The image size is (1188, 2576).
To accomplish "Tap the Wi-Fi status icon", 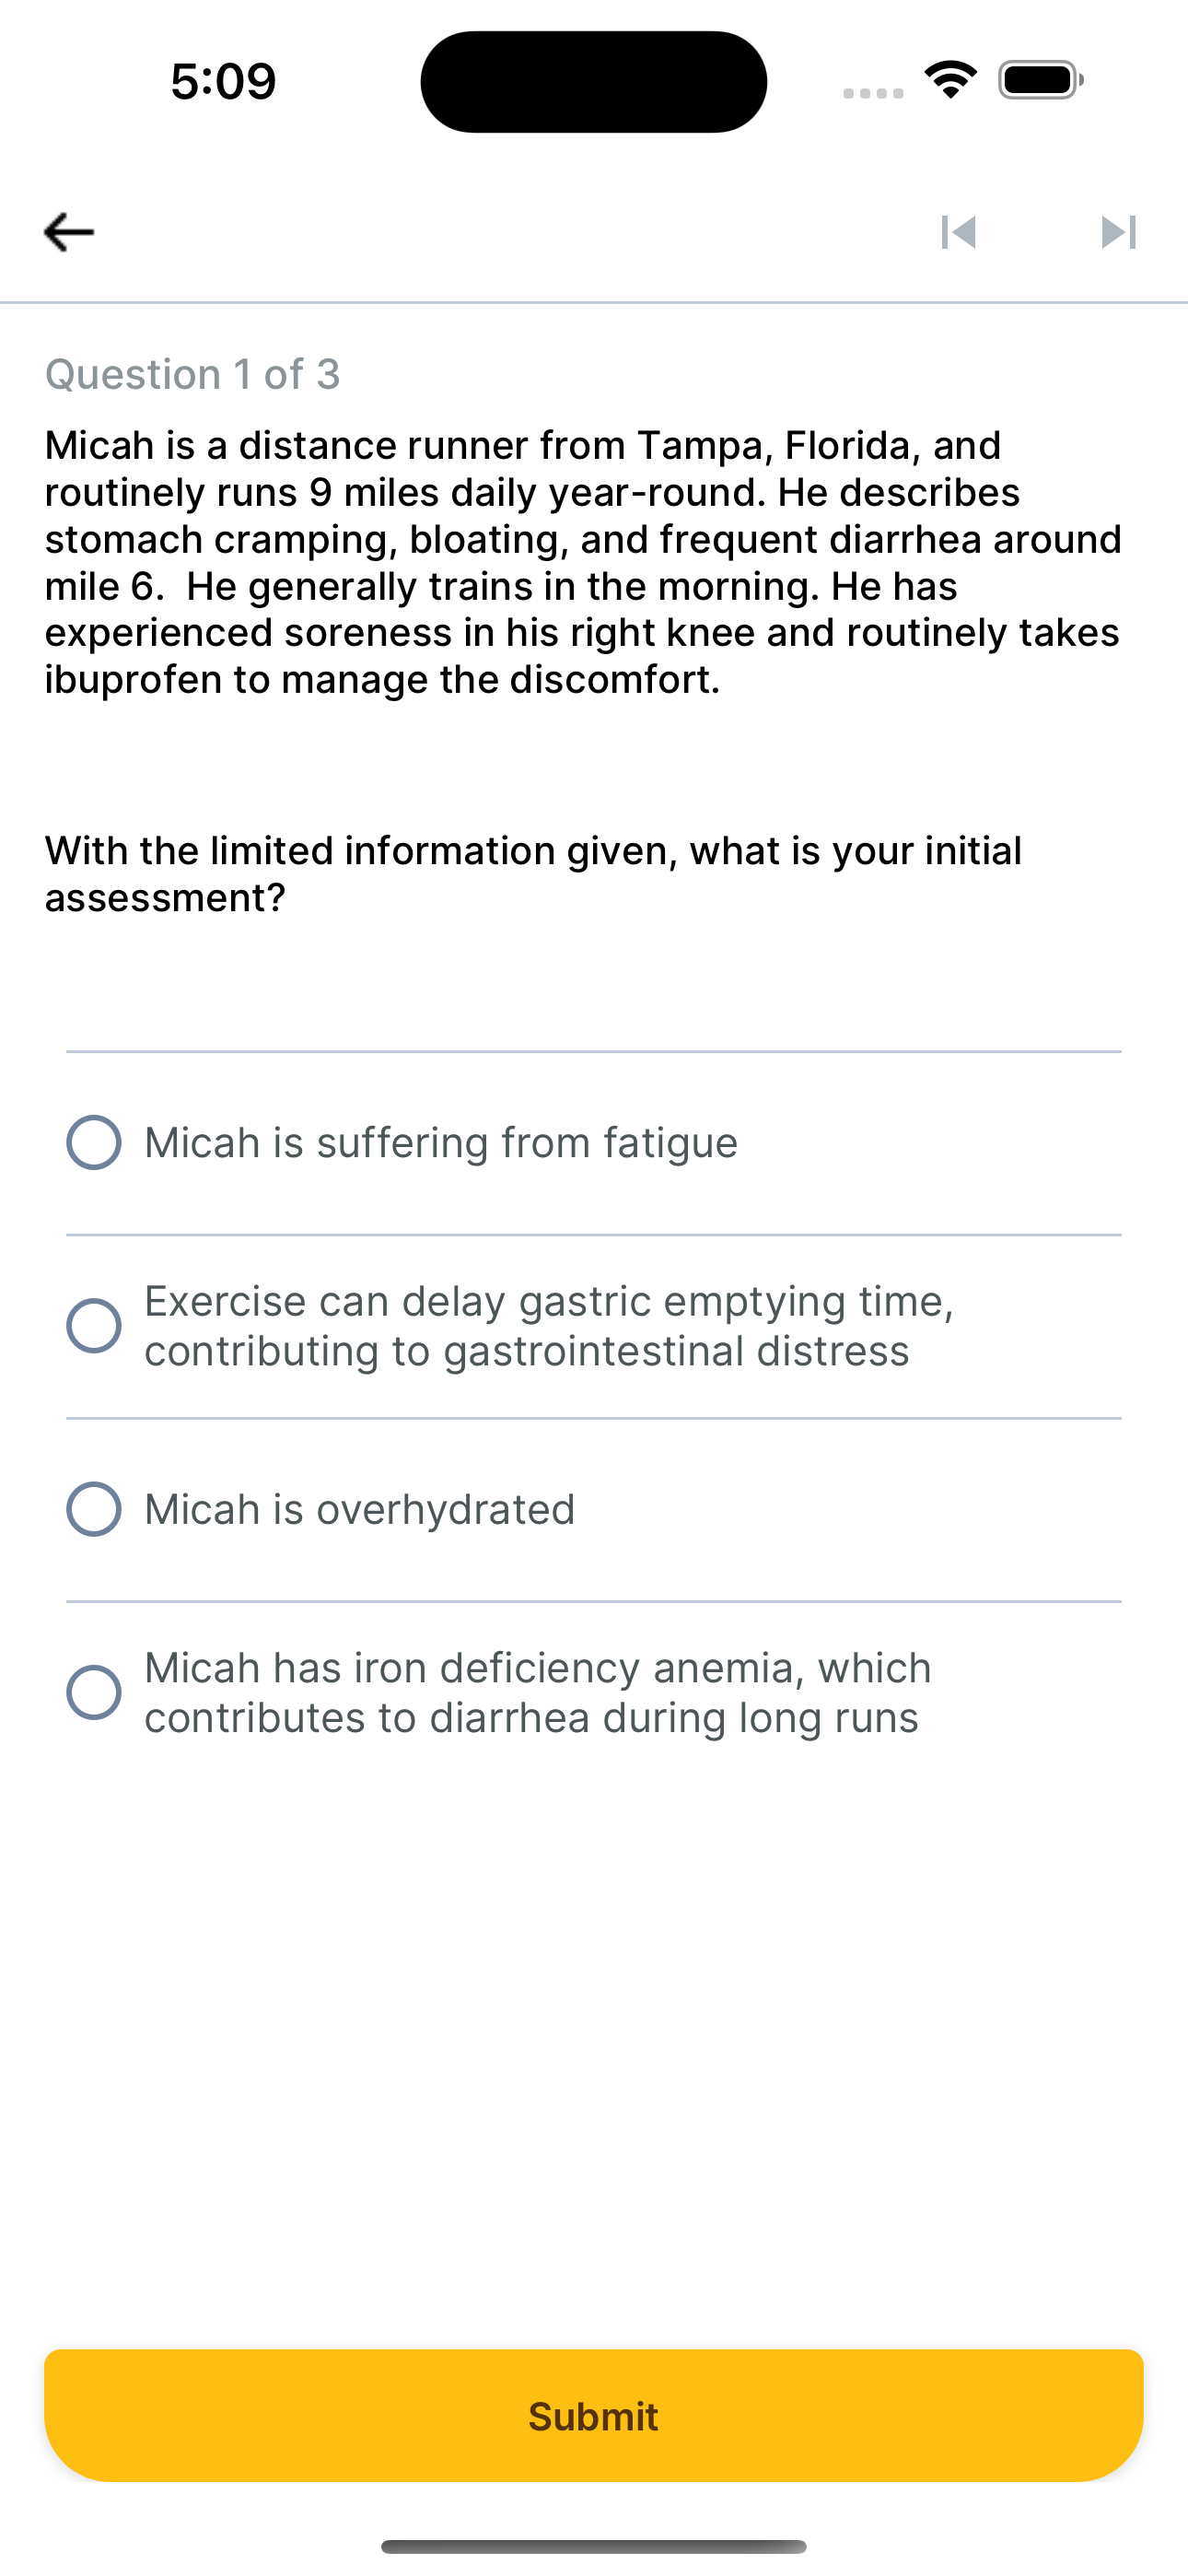I will tap(950, 80).
